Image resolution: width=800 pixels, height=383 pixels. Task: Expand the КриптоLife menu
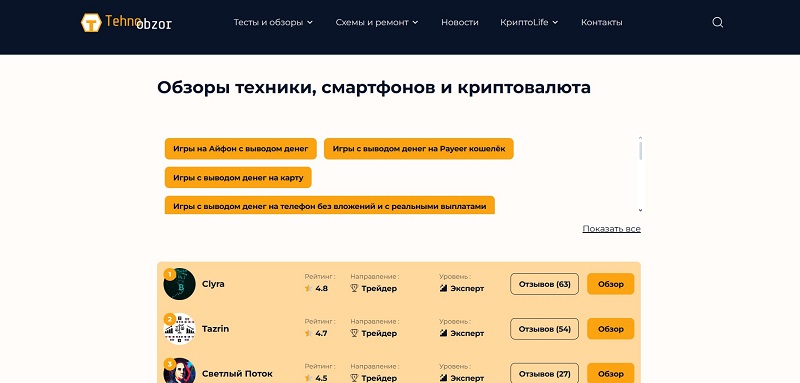click(x=529, y=22)
